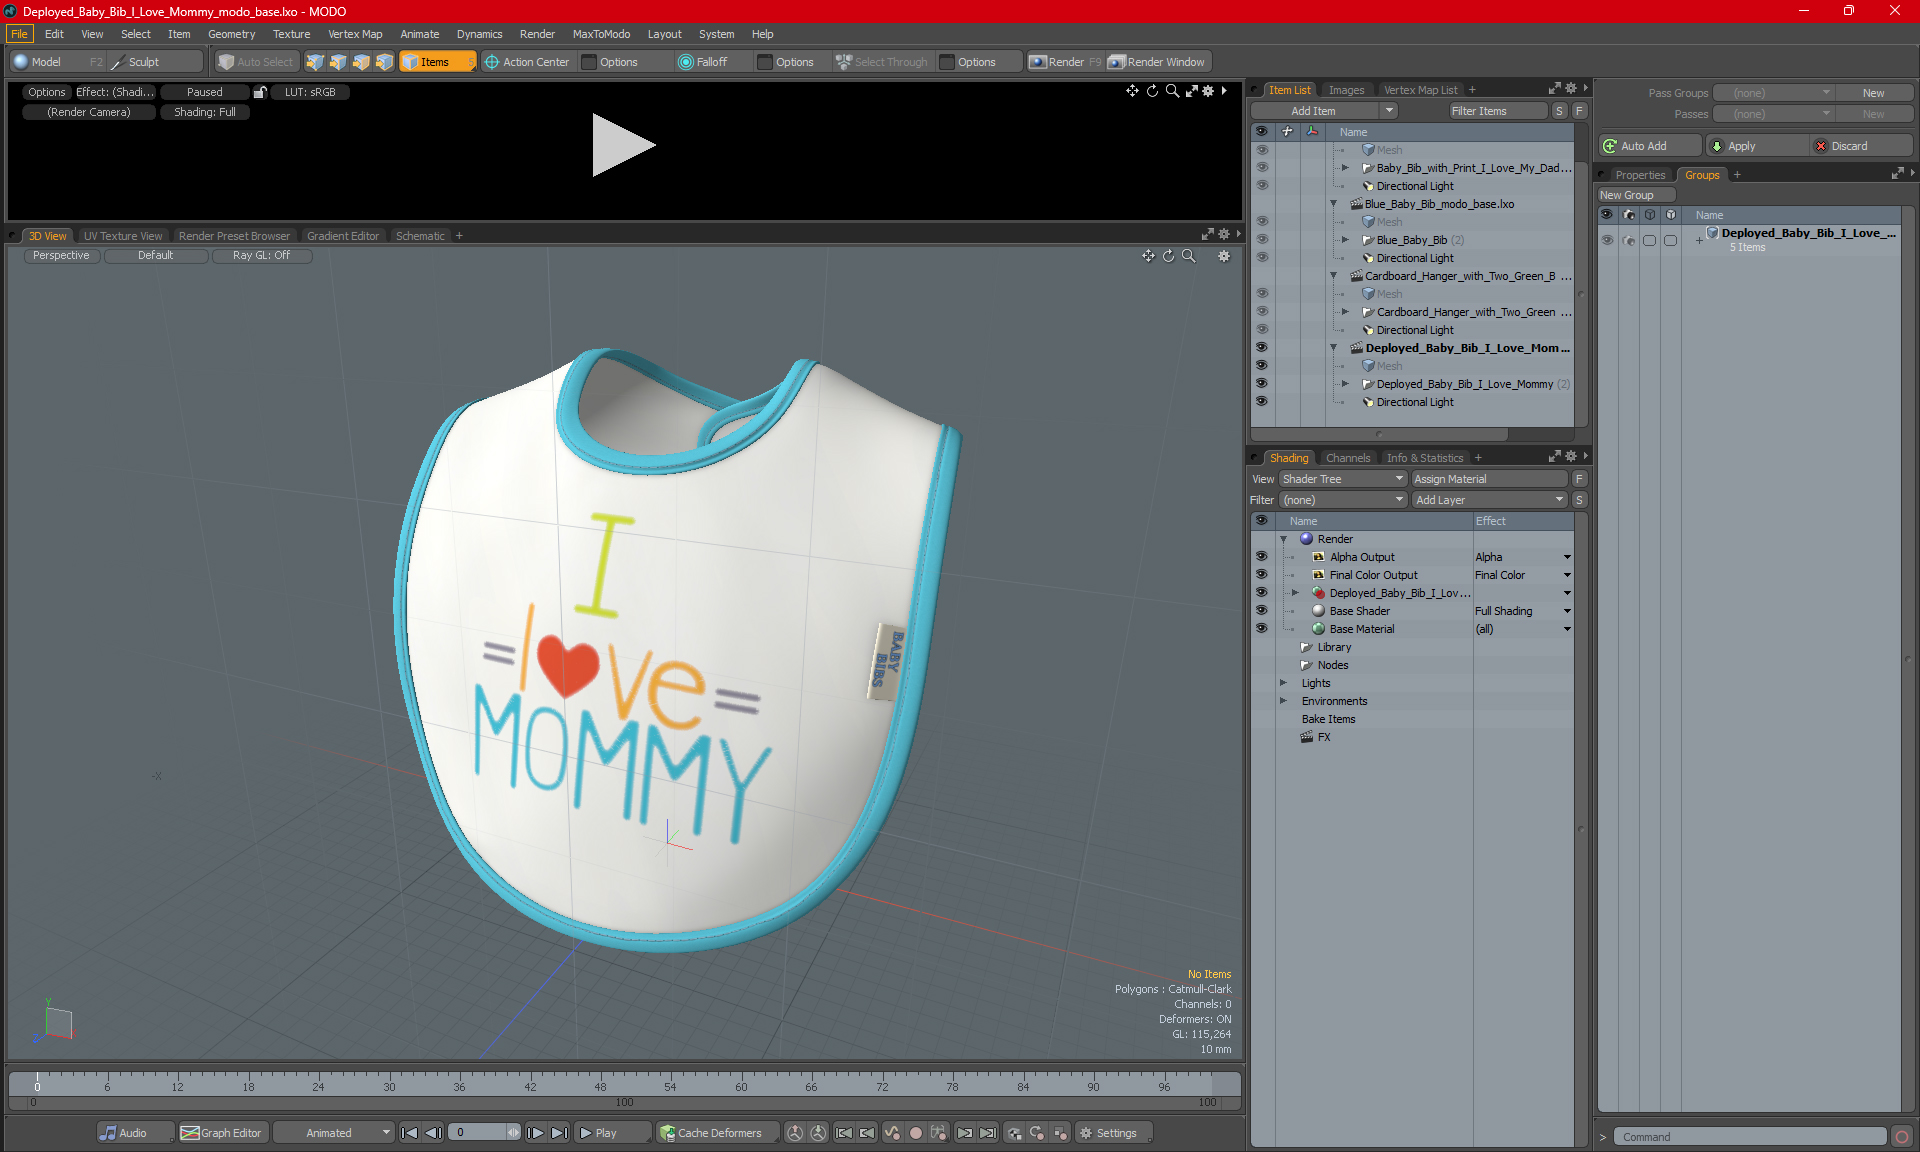Image resolution: width=1920 pixels, height=1152 pixels.
Task: Toggle visibility of Base Material layer
Action: (x=1261, y=629)
